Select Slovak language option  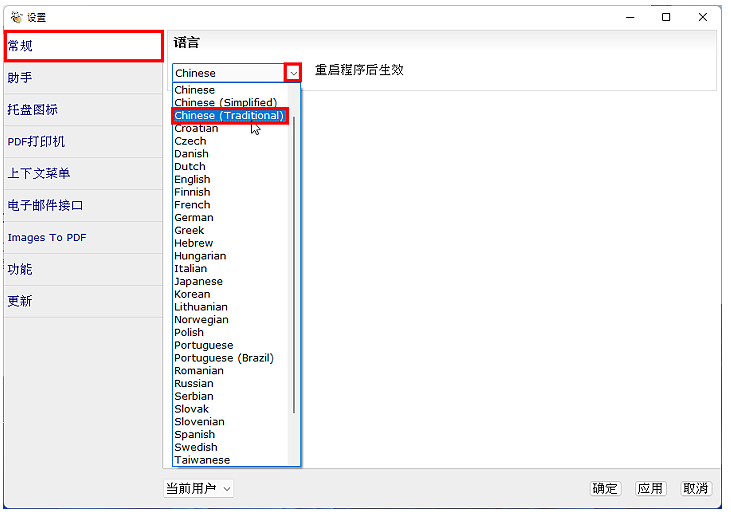(230, 409)
